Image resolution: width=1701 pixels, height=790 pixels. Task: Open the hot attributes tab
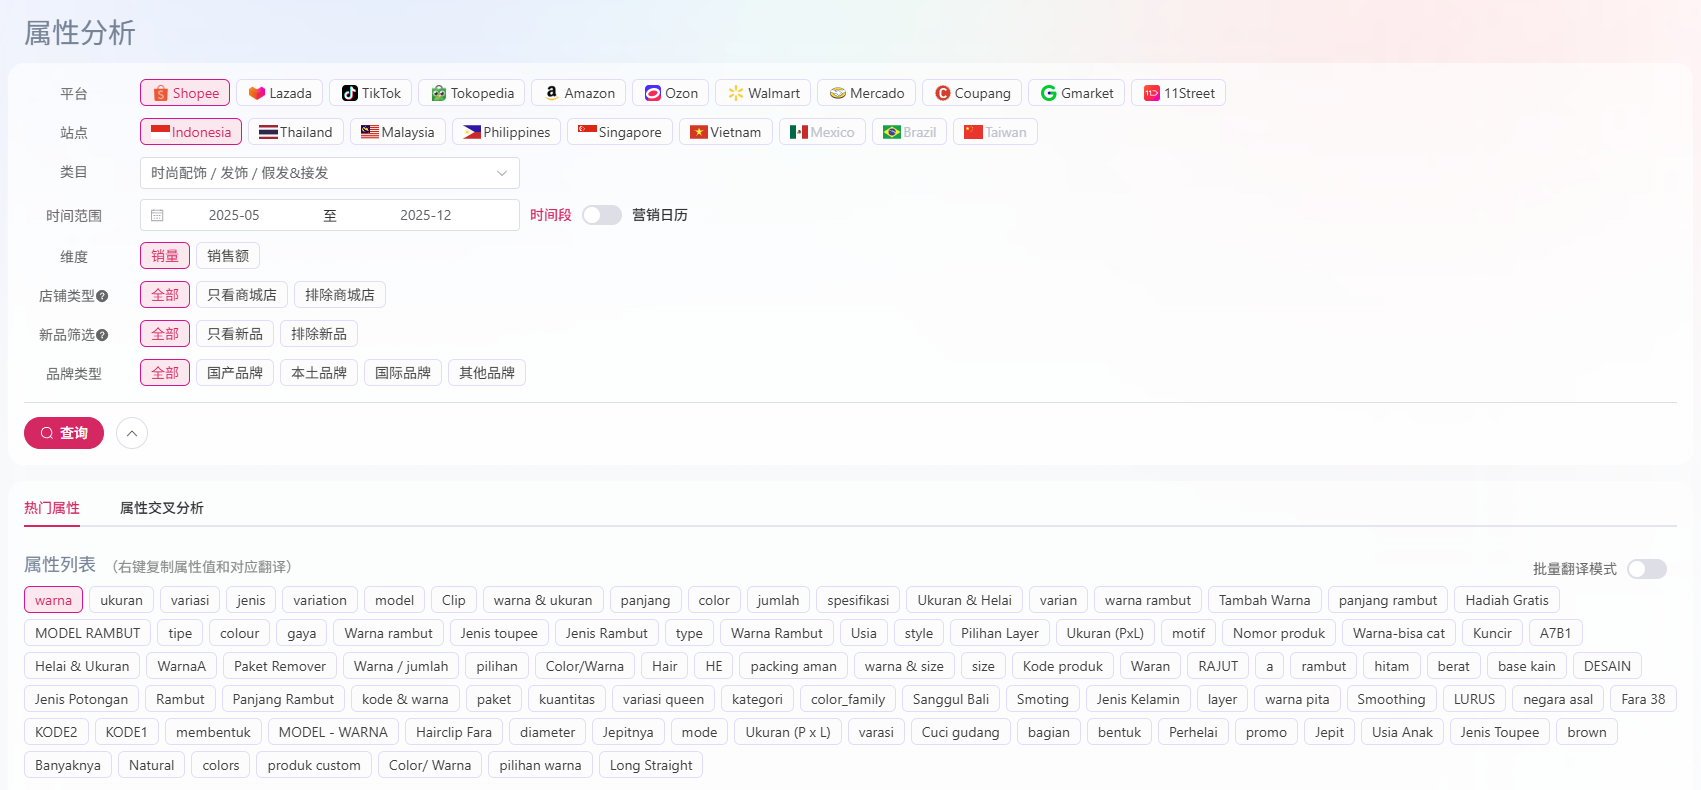[52, 508]
